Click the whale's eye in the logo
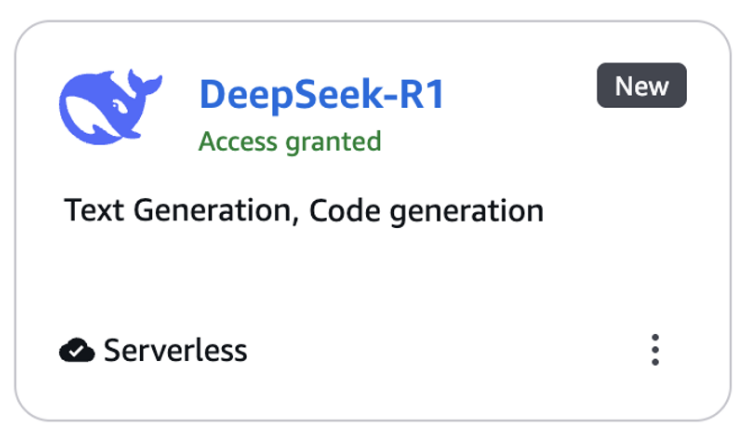 point(121,104)
